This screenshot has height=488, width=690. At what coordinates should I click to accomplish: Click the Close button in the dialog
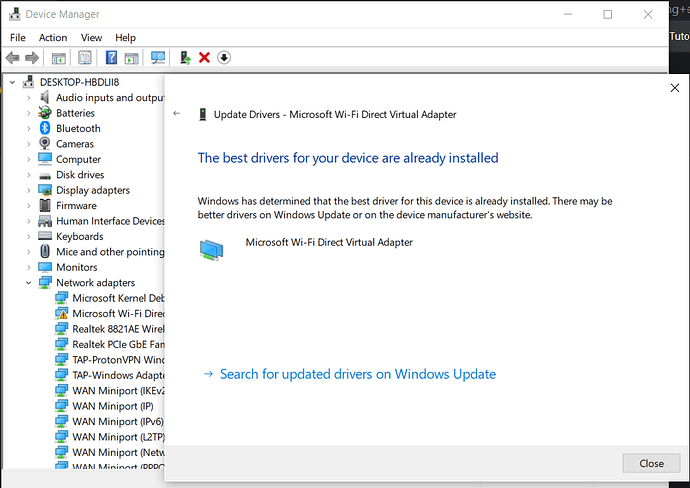(x=651, y=463)
